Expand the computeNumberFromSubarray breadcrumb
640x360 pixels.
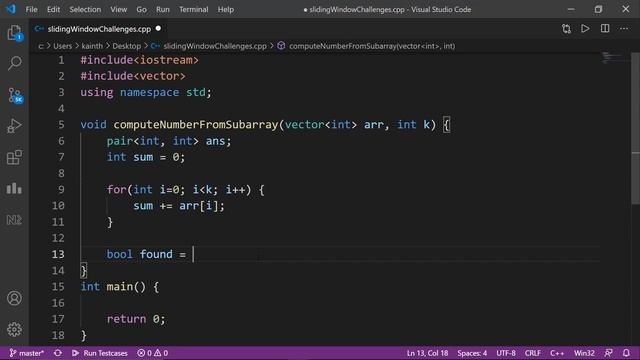[372, 46]
